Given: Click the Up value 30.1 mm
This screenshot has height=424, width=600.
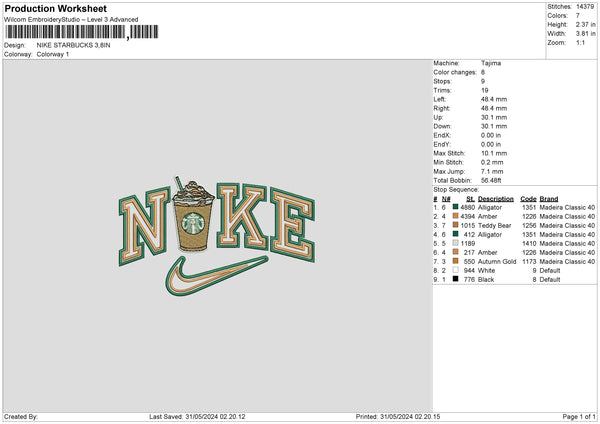Looking at the screenshot, I should click(494, 117).
